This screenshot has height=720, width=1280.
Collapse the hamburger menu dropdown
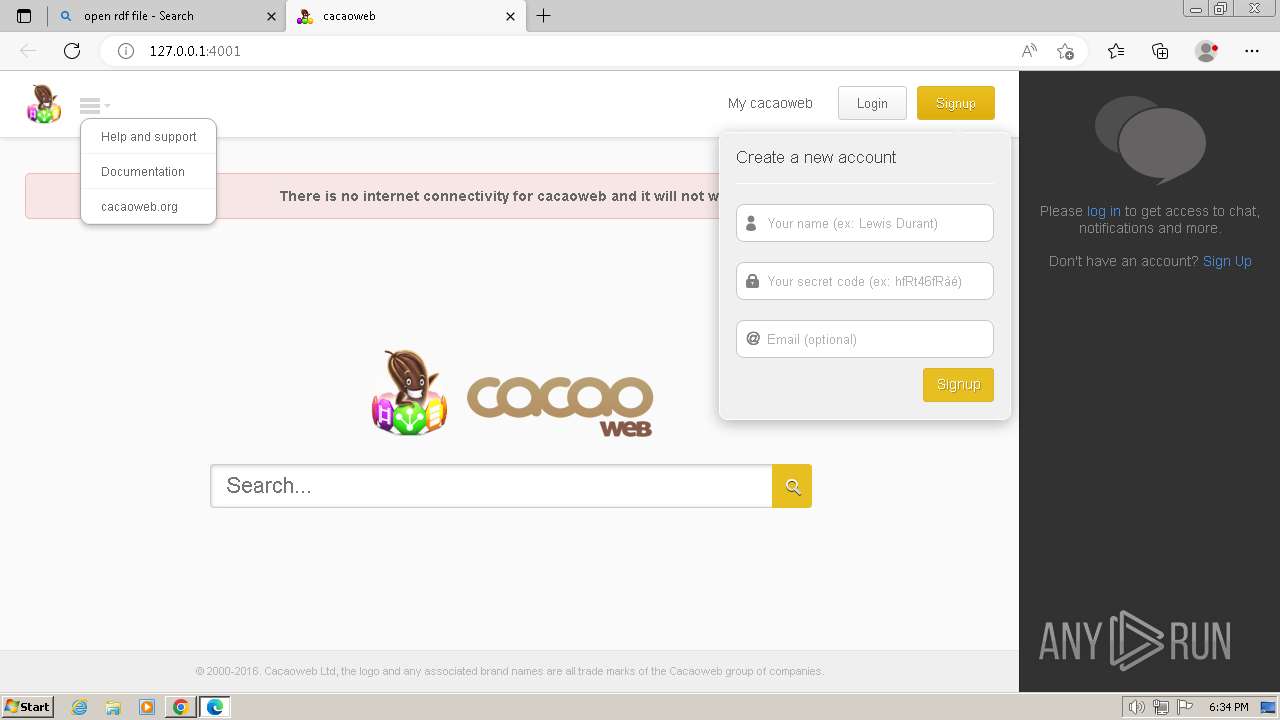pyautogui.click(x=94, y=105)
